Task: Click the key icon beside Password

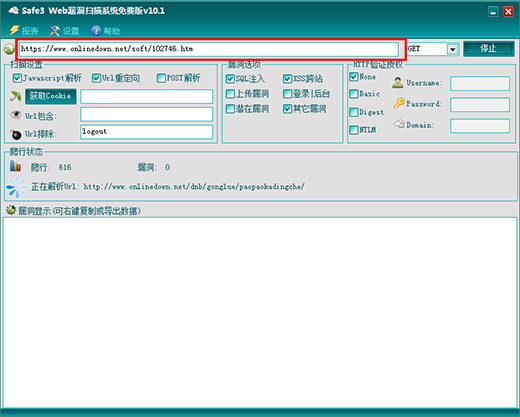Action: pos(399,103)
